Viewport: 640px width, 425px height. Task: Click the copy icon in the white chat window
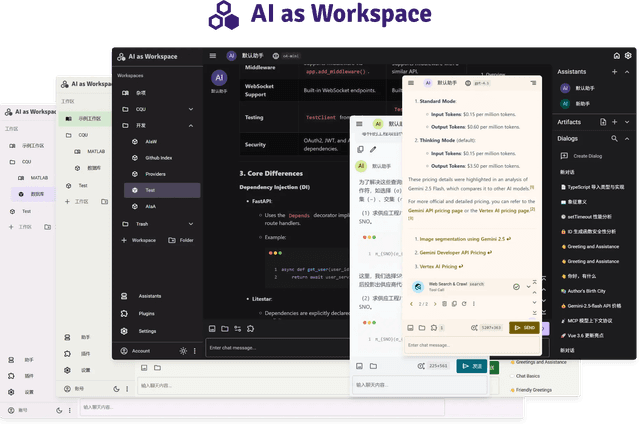point(360,150)
